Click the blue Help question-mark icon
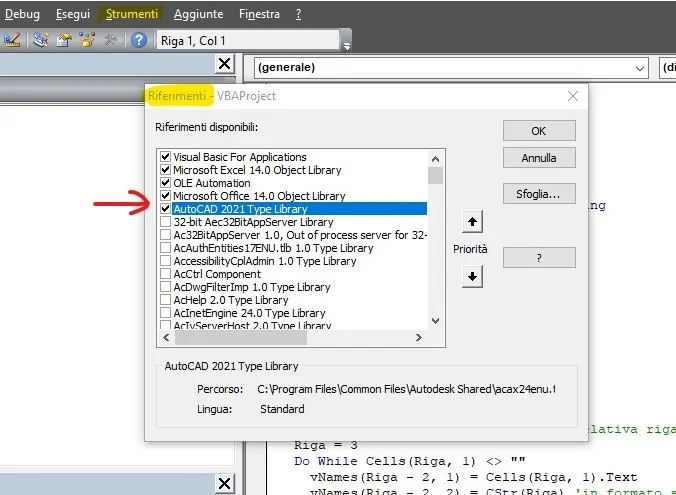Image resolution: width=676 pixels, height=495 pixels. 139,41
